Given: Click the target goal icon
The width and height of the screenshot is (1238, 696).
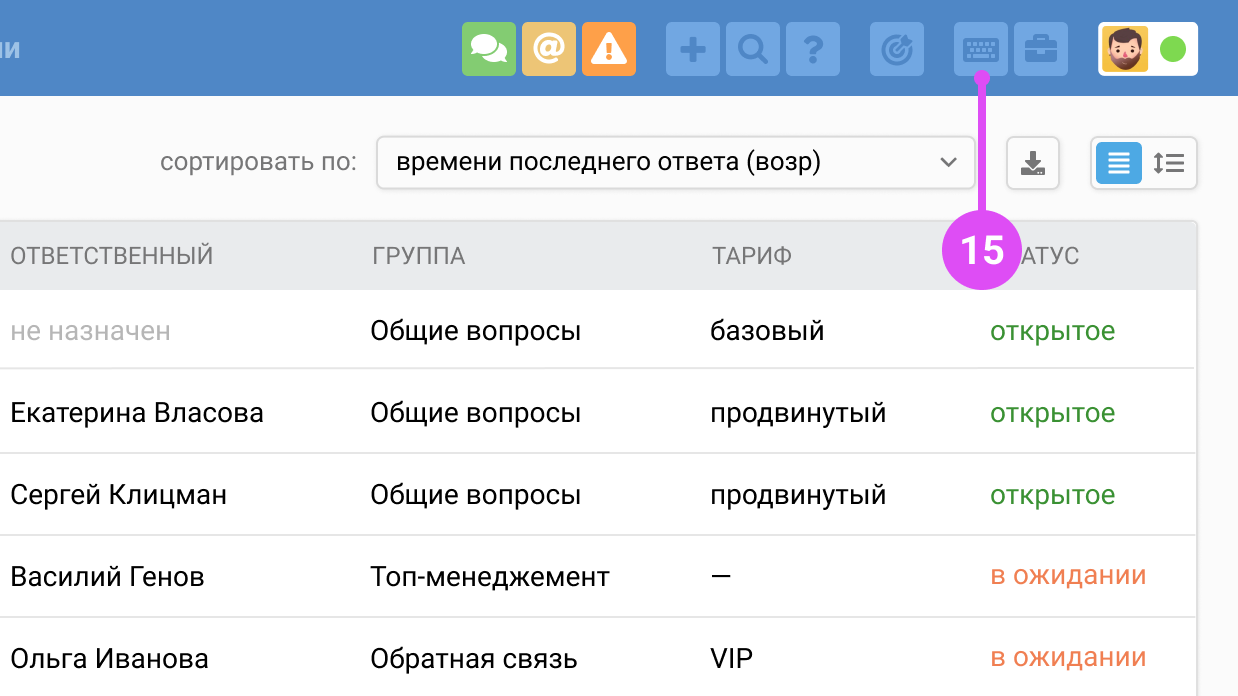Looking at the screenshot, I should pos(896,49).
